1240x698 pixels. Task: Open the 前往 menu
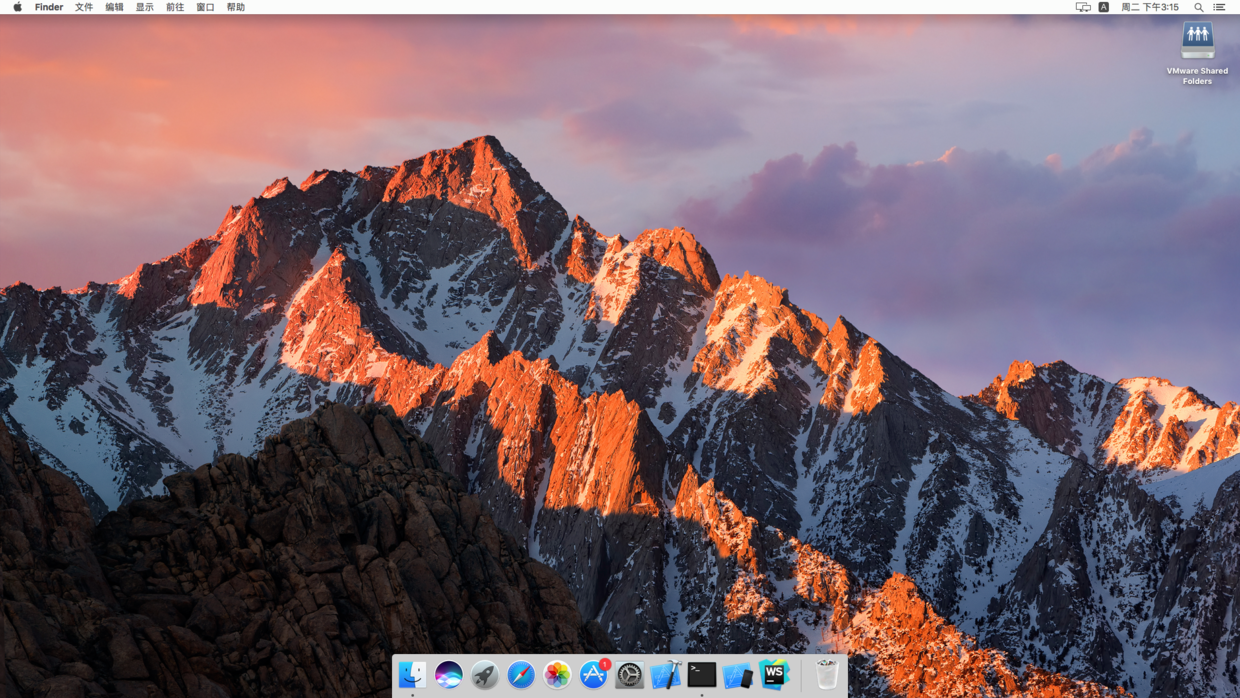(175, 7)
